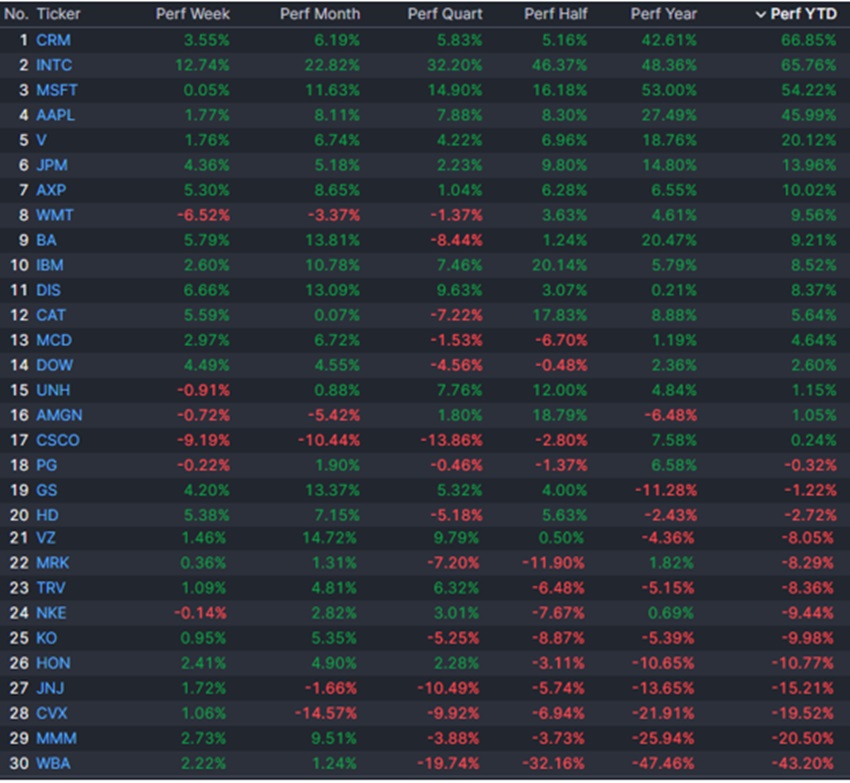The image size is (850, 783).
Task: Sort by the Perf Half column header
Action: point(556,14)
